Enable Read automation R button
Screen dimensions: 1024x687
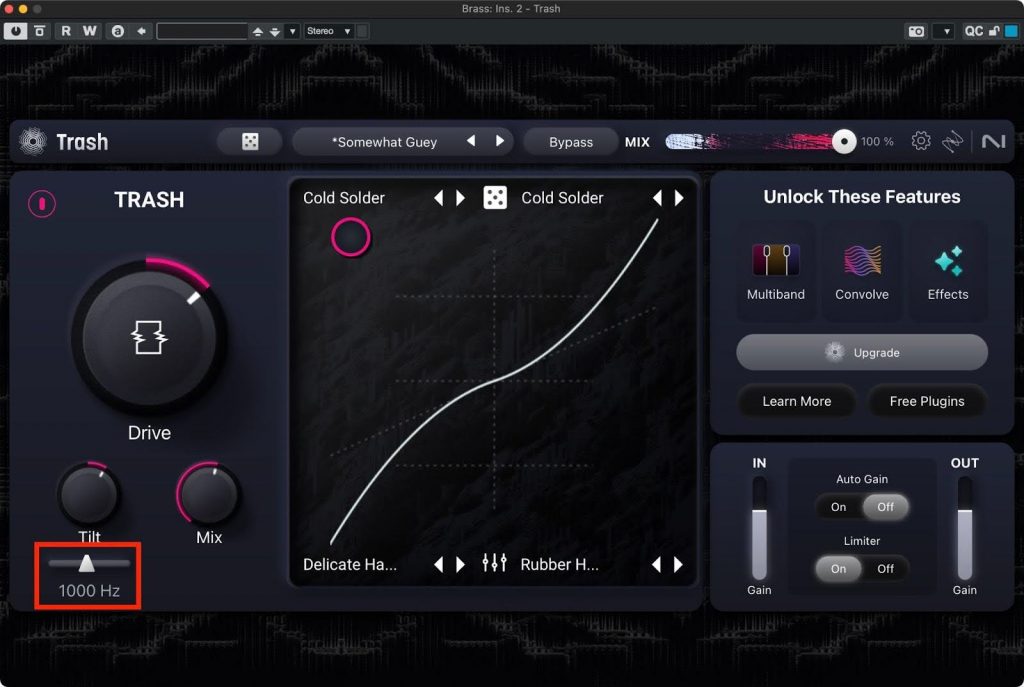point(66,31)
